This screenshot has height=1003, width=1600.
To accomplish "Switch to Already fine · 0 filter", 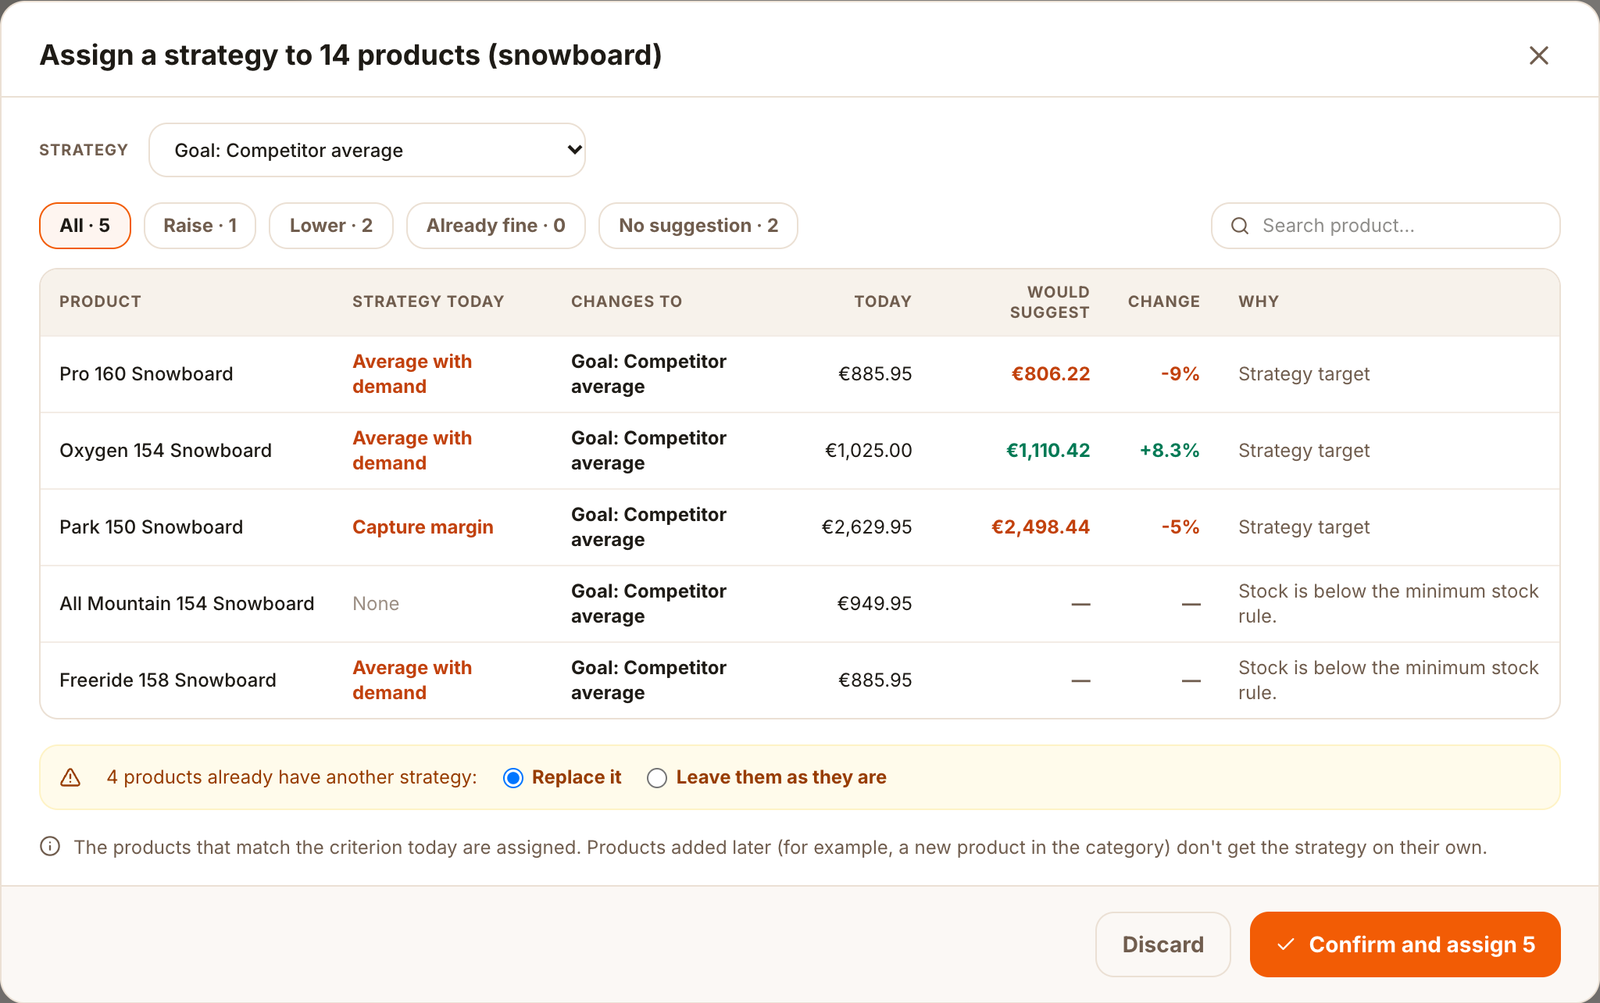I will (496, 226).
